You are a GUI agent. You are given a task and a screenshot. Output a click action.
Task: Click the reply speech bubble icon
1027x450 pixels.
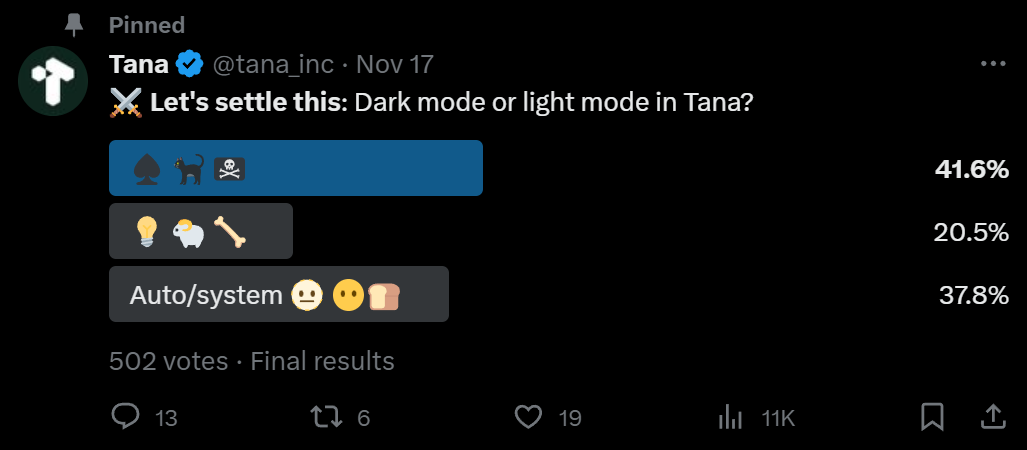125,417
